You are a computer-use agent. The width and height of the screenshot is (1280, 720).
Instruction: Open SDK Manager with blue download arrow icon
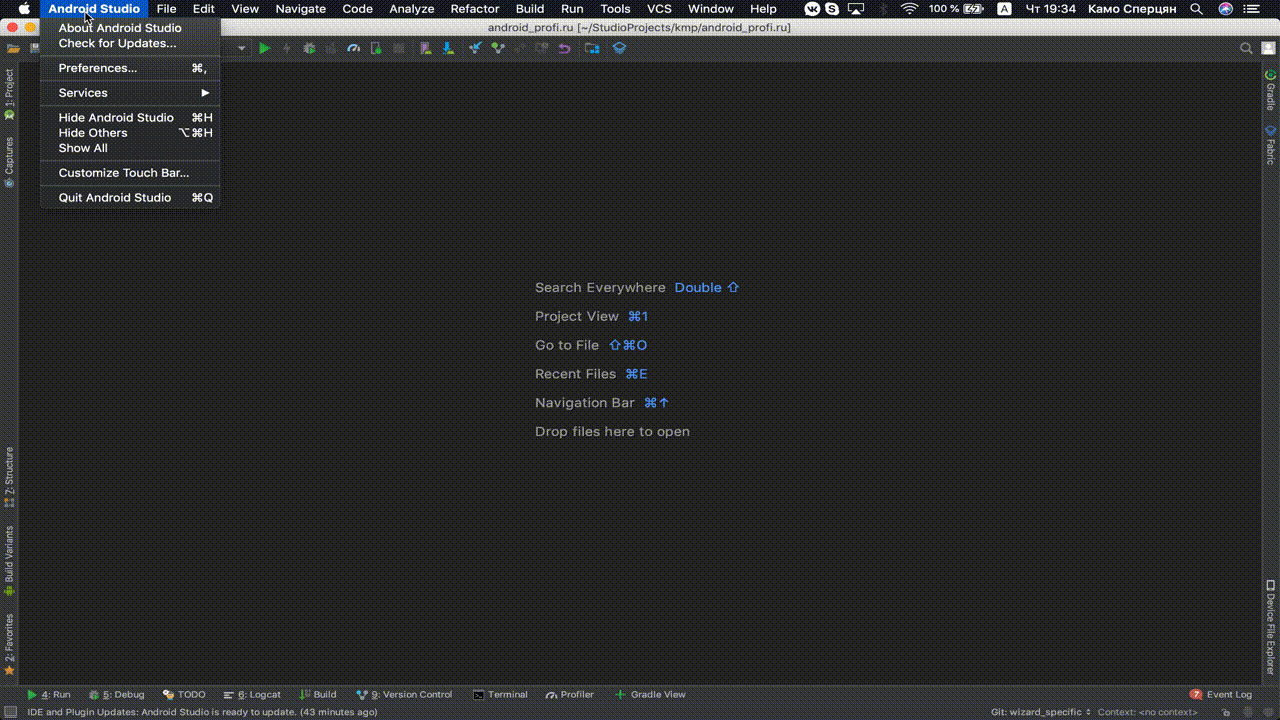point(447,48)
